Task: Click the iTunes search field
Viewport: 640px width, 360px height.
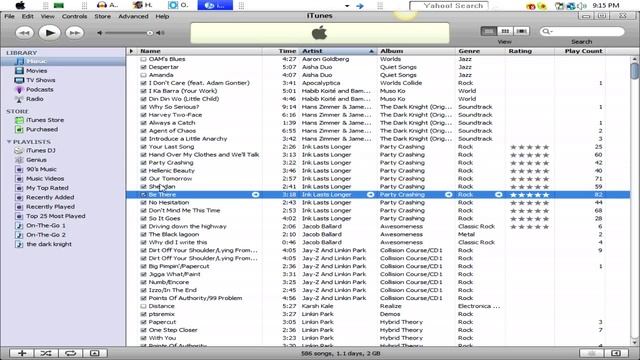Action: click(x=582, y=31)
